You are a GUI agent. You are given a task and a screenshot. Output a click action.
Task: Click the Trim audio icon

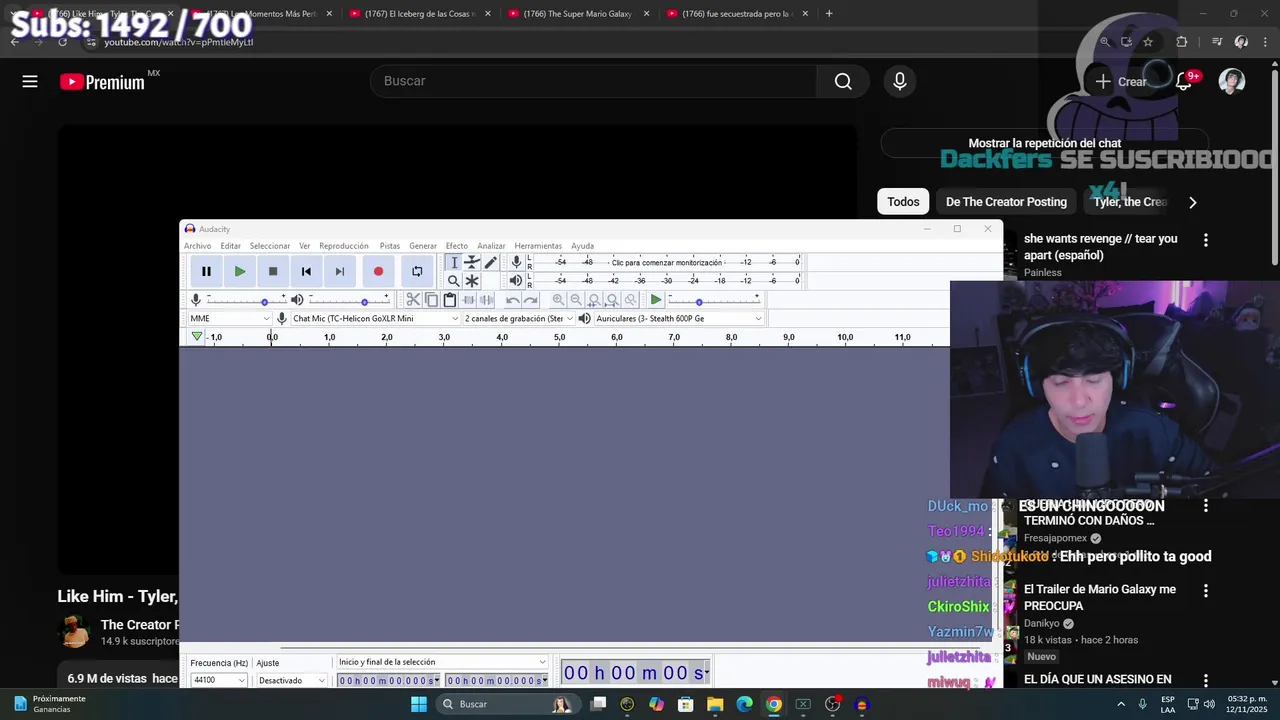click(468, 300)
